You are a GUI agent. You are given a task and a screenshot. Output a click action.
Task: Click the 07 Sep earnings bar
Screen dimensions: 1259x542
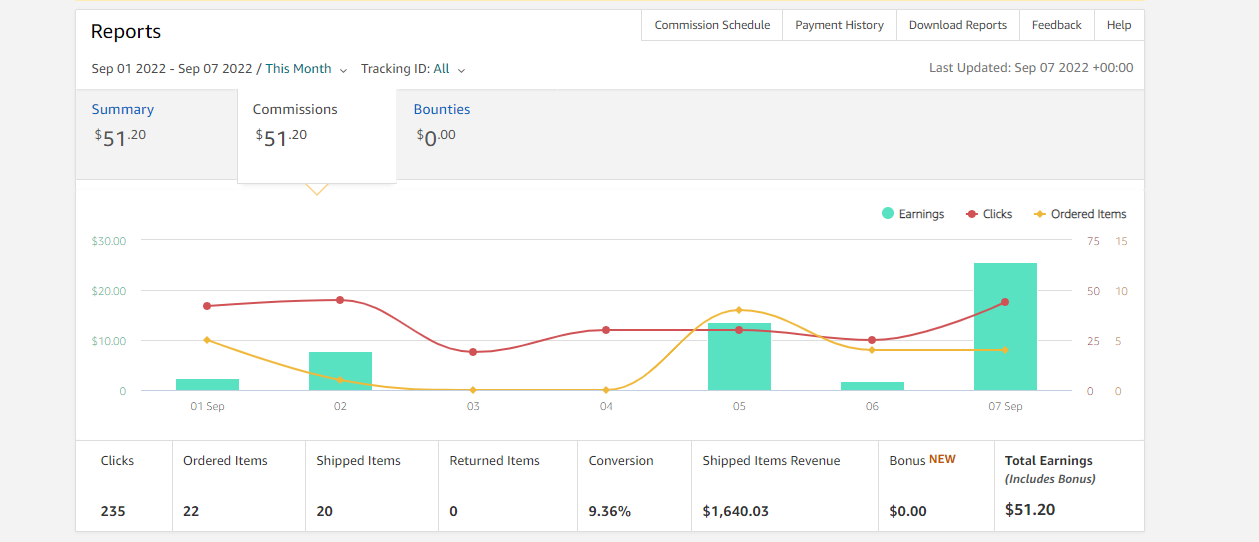(x=1005, y=327)
